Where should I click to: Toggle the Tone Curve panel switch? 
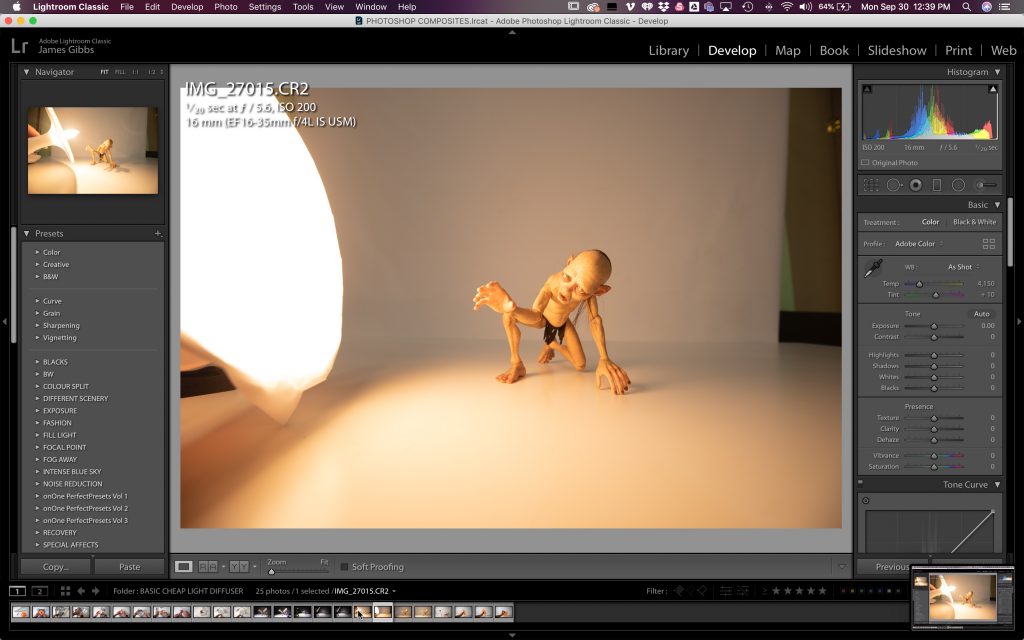pyautogui.click(x=860, y=483)
